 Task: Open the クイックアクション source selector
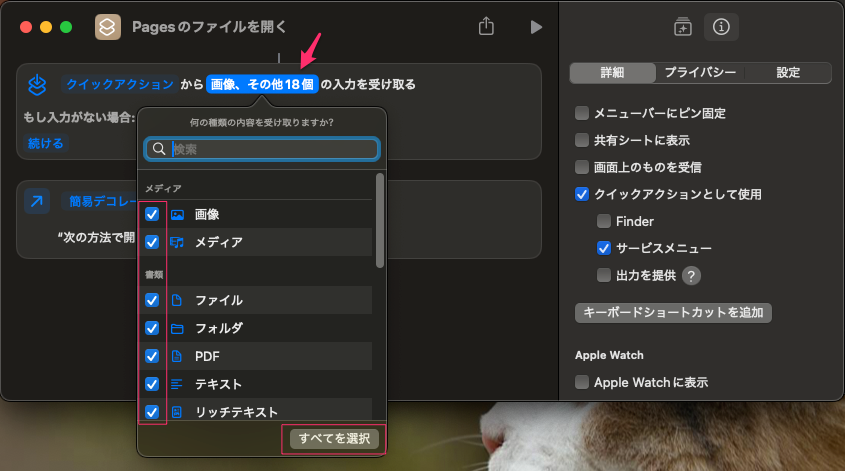point(119,84)
